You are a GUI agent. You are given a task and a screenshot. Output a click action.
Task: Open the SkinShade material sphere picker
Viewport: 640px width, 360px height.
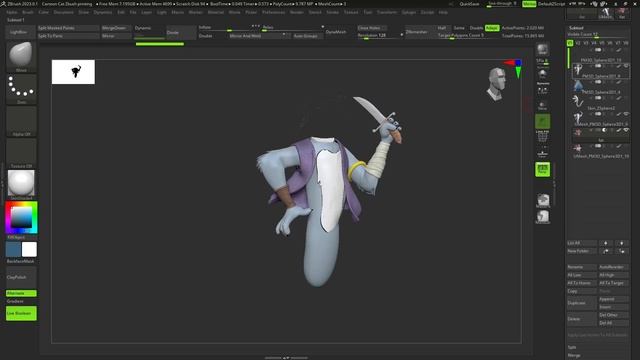tap(21, 183)
